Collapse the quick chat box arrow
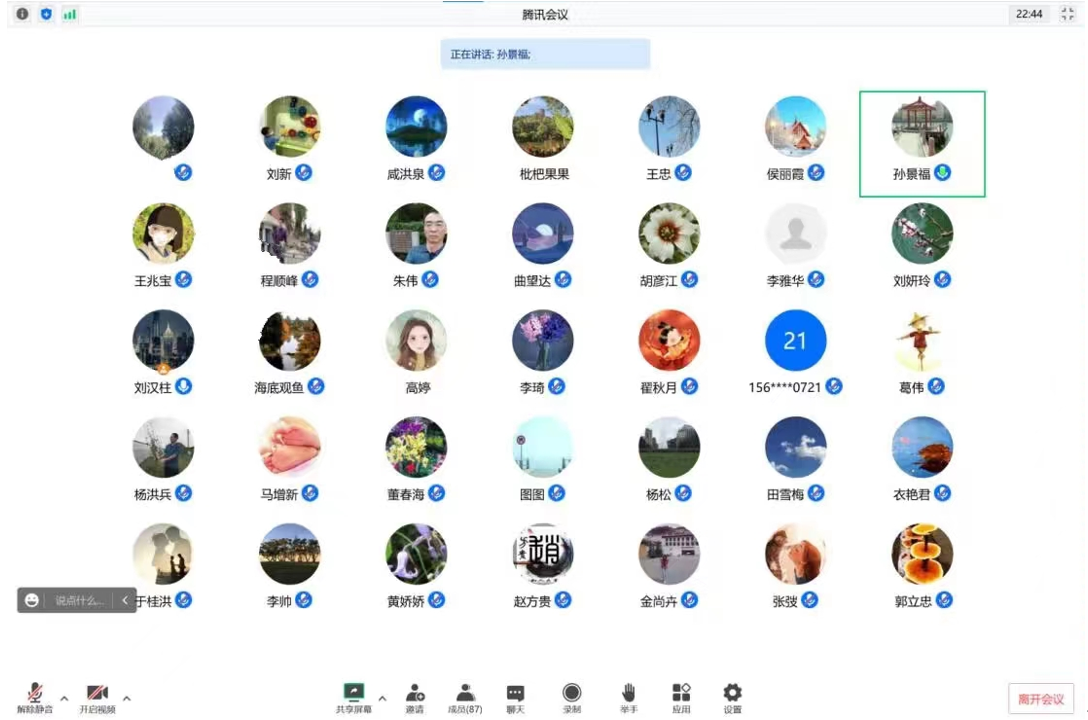This screenshot has height=720, width=1088. (x=125, y=600)
